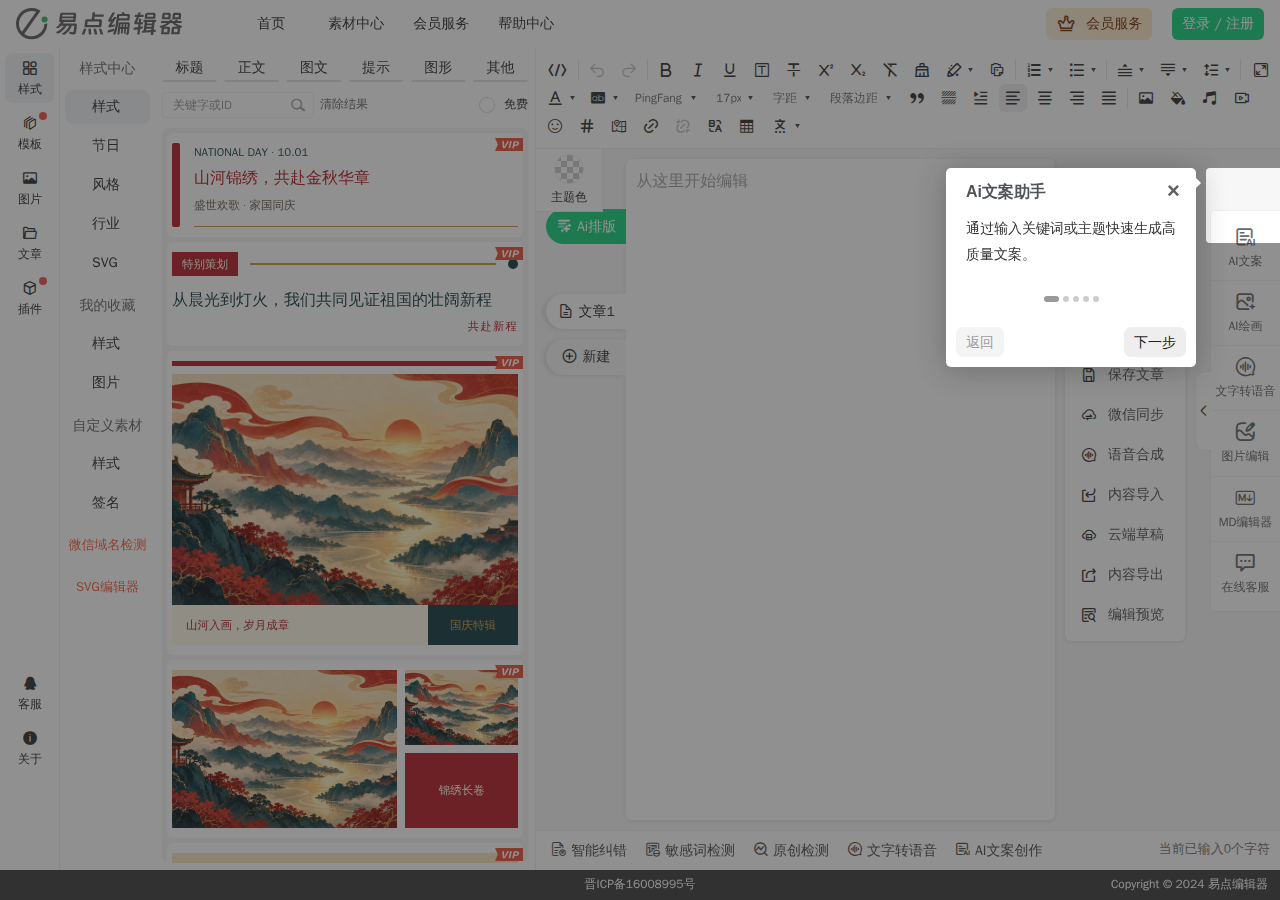Open the 素材中心 menu
Image resolution: width=1280 pixels, height=900 pixels.
pos(356,23)
